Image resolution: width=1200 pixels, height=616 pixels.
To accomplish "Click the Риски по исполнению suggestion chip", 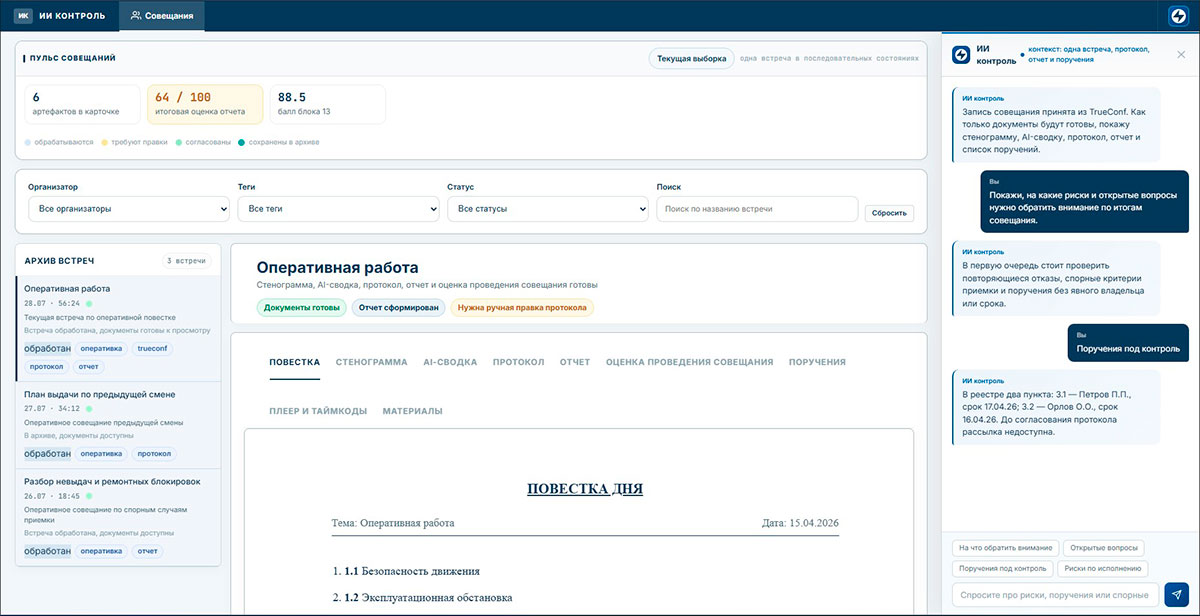I will (x=1104, y=569).
